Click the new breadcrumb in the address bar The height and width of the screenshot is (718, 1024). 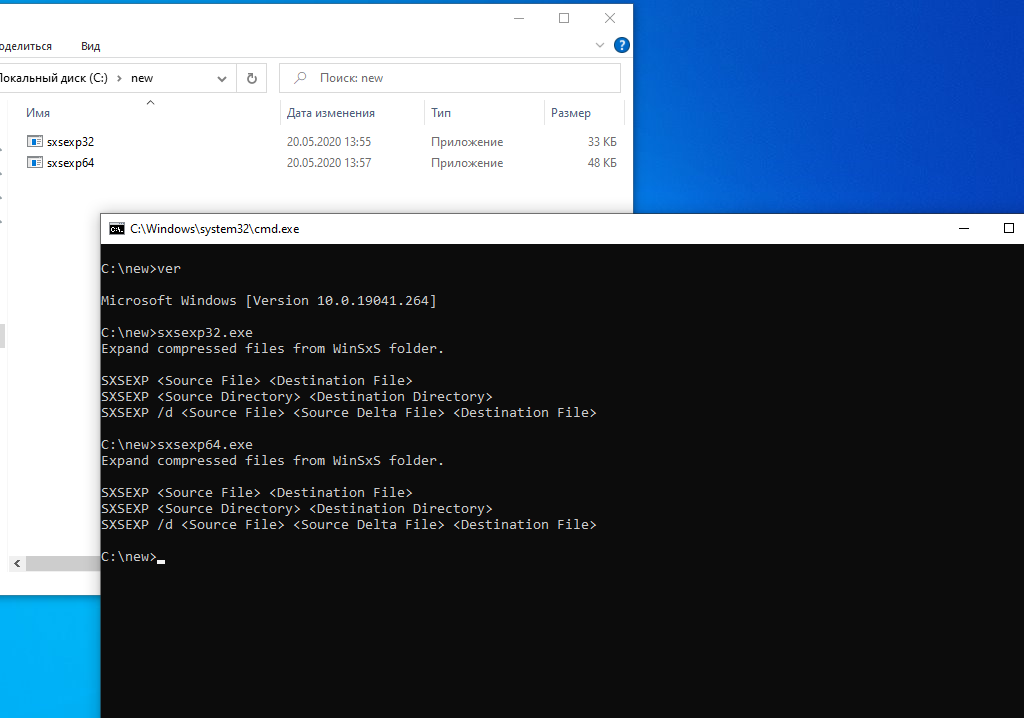(x=141, y=77)
